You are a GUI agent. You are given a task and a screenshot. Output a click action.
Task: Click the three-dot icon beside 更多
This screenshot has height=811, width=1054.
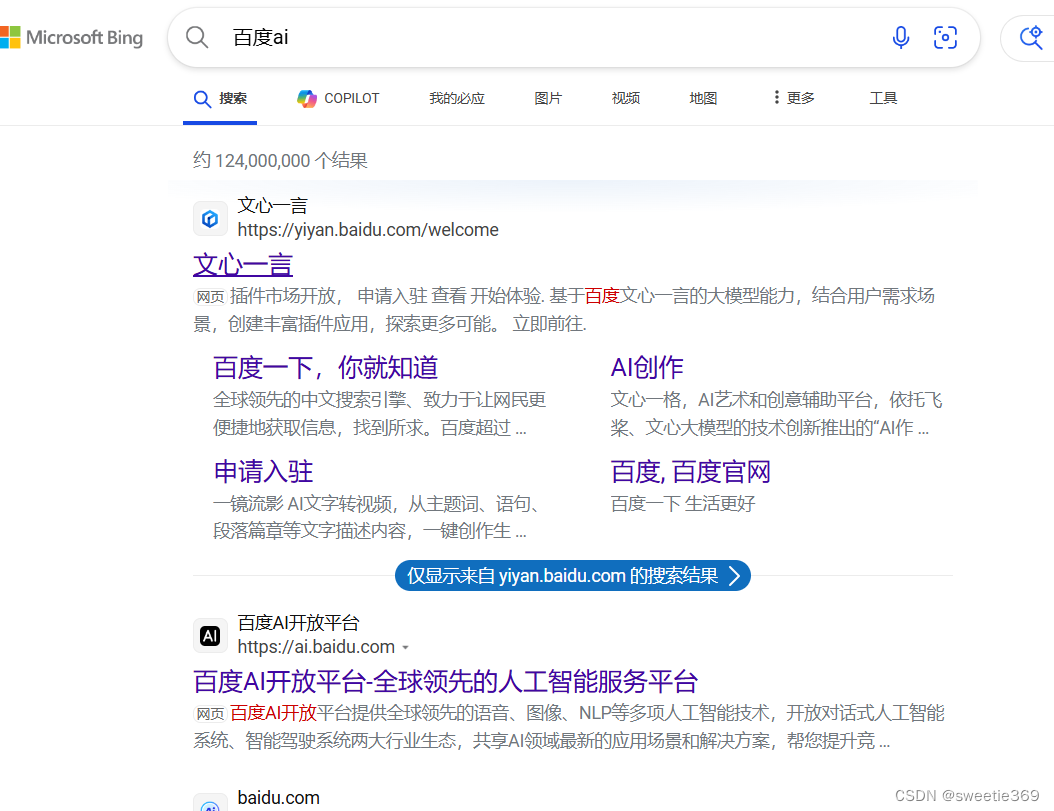click(x=776, y=98)
